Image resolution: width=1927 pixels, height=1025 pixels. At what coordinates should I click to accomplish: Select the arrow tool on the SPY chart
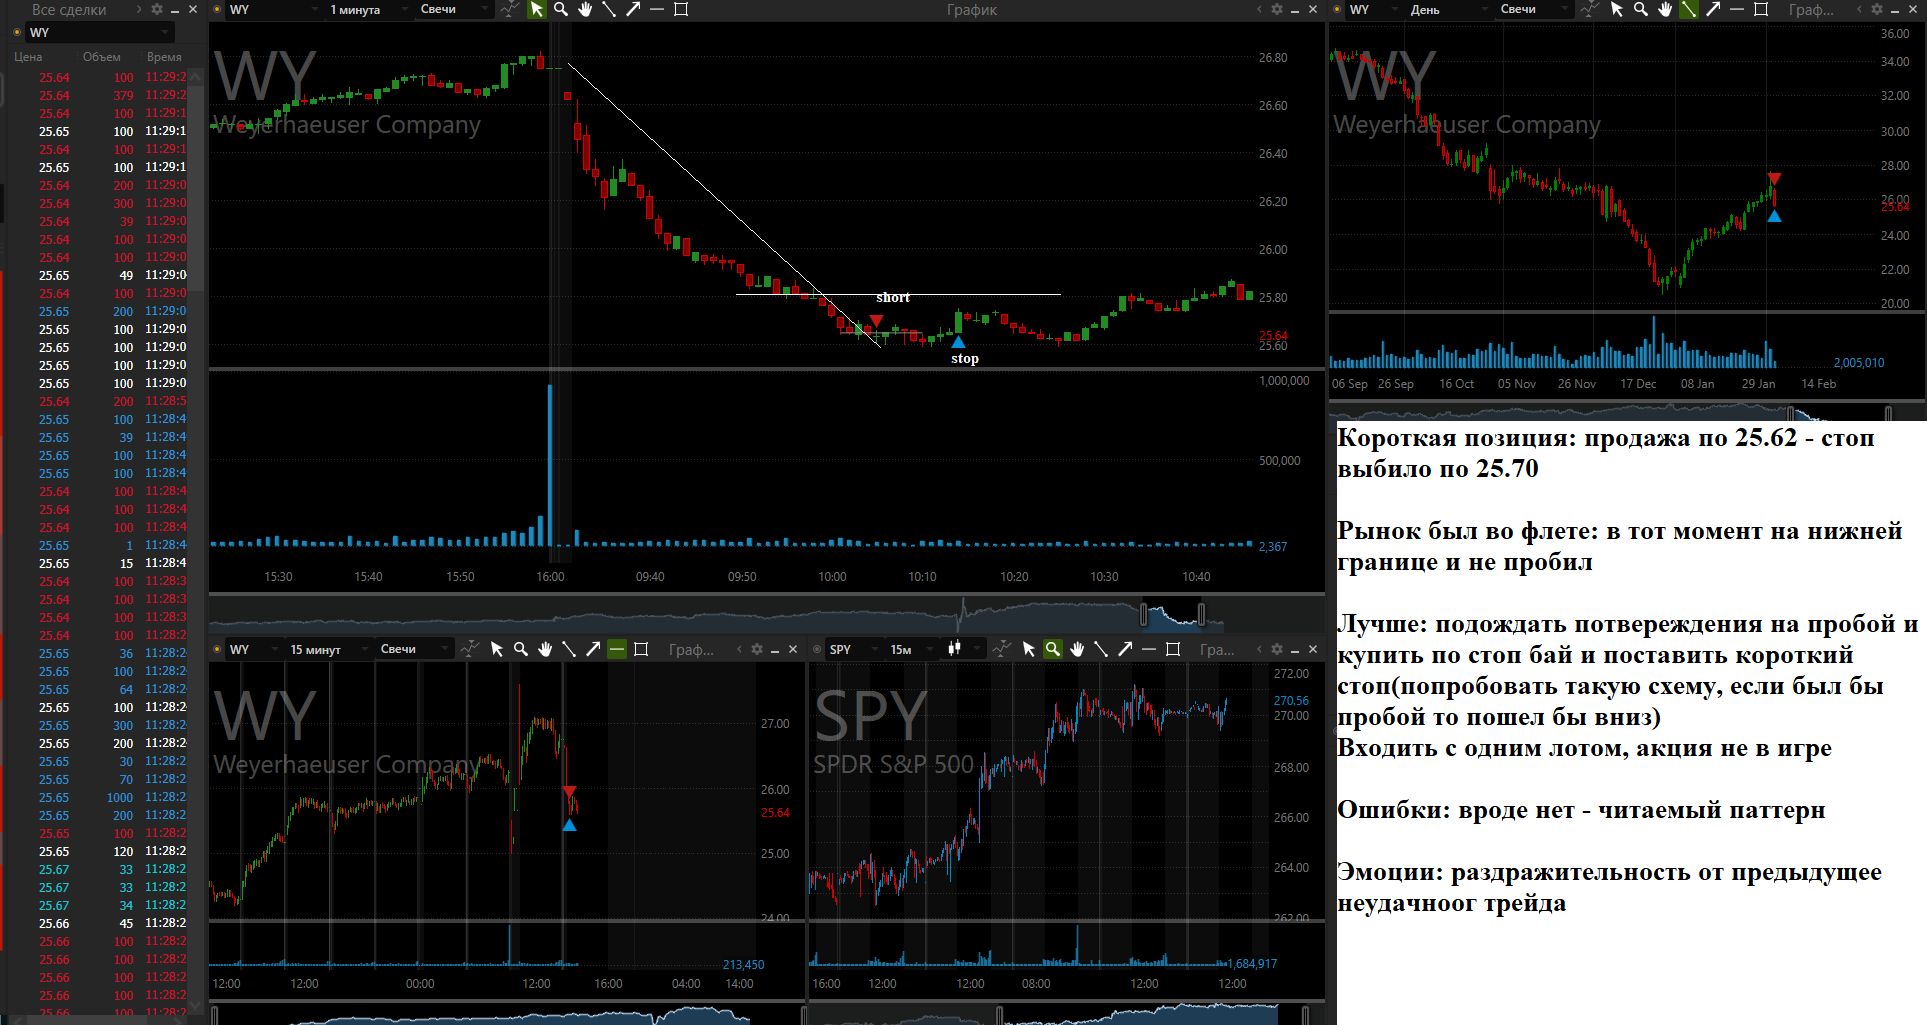point(1125,649)
